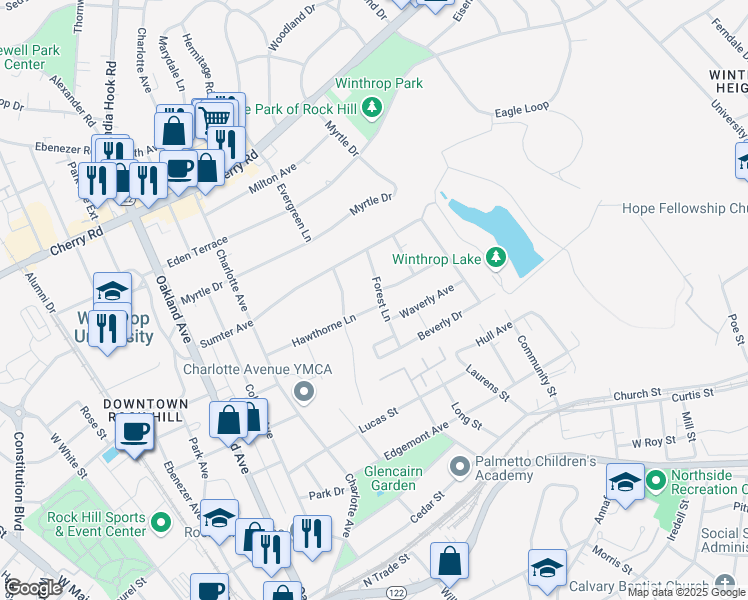The height and width of the screenshot is (600, 748).
Task: Select the Winthrop Lake label
Action: coord(436,259)
